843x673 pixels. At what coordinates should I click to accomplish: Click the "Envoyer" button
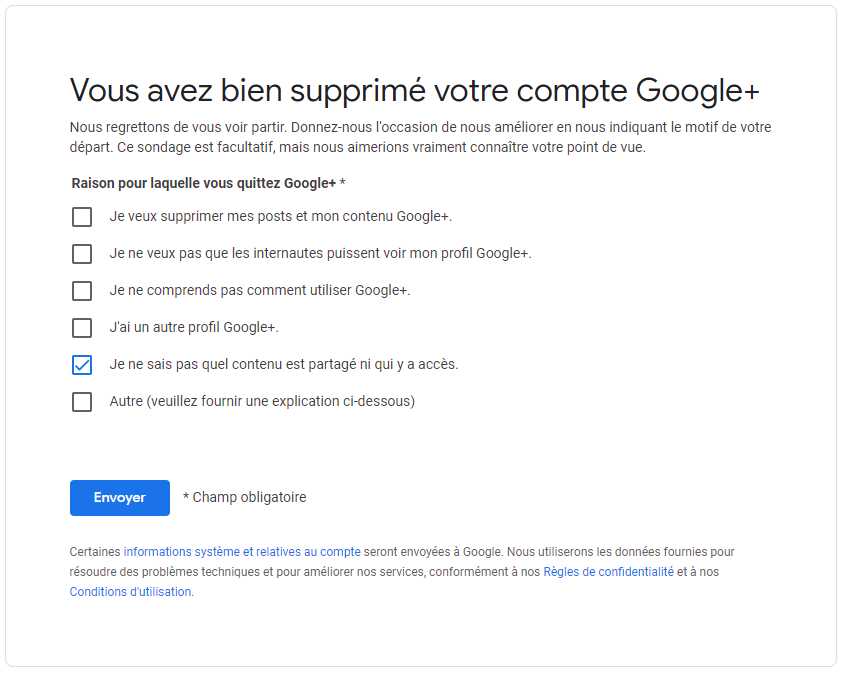coord(120,498)
